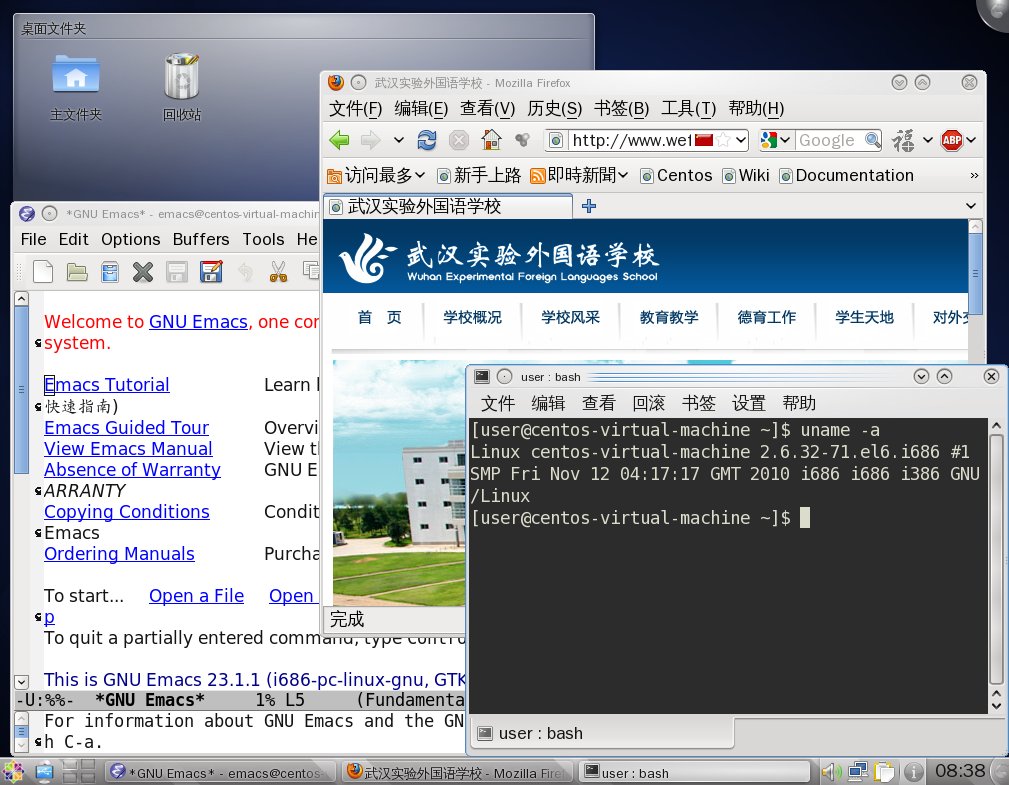Click the 学校概况 navigation link on webpage
Image resolution: width=1009 pixels, height=785 pixels.
click(472, 317)
